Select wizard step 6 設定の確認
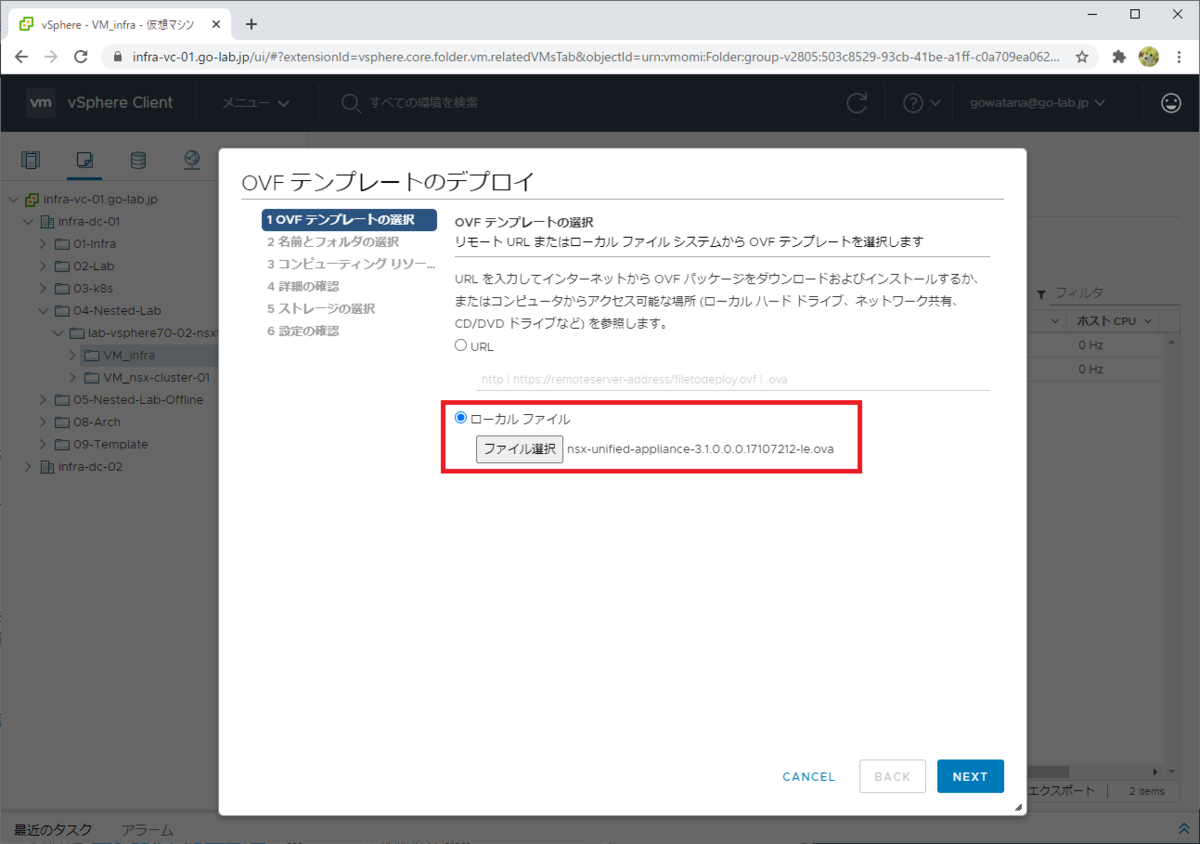Image resolution: width=1200 pixels, height=844 pixels. (x=302, y=331)
